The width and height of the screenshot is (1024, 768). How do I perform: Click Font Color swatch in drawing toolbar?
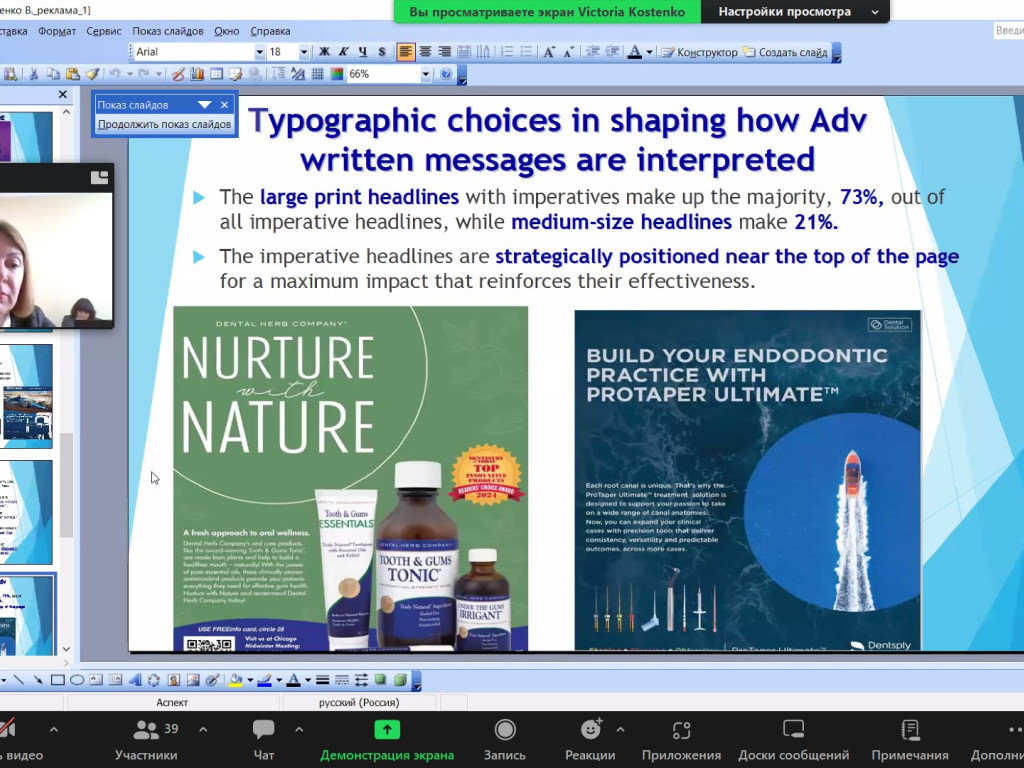point(293,680)
